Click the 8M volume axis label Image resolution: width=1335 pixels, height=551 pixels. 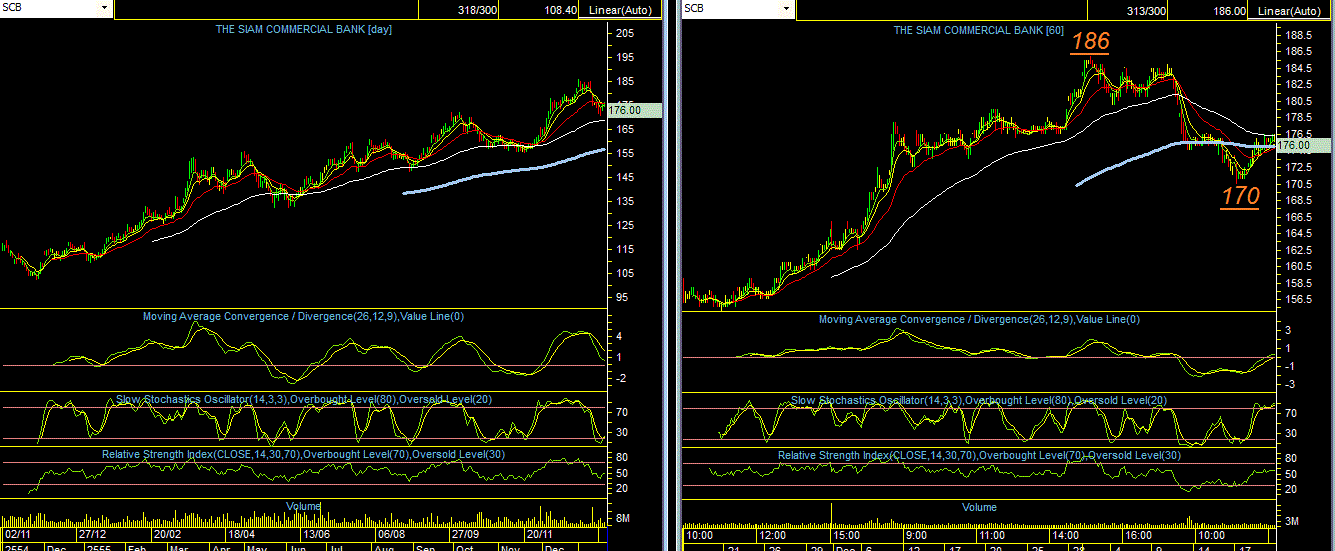click(622, 518)
